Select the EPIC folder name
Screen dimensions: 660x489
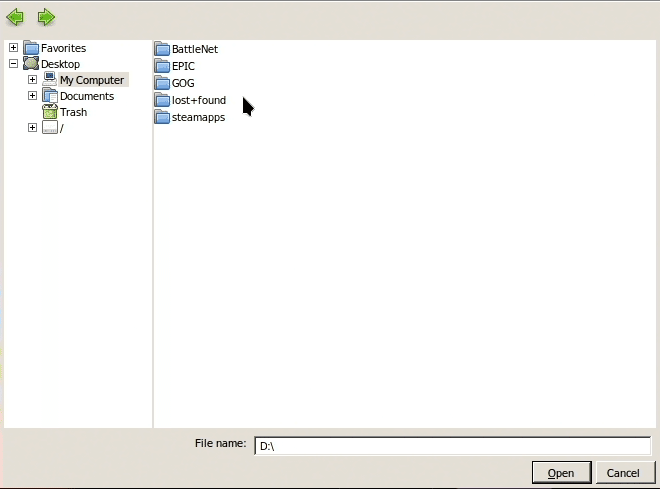(x=183, y=66)
